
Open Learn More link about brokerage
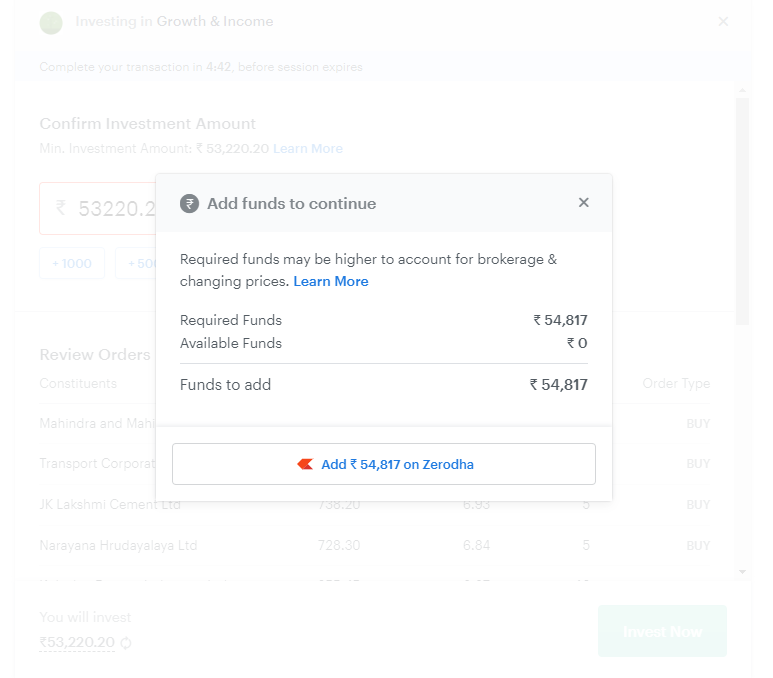(331, 282)
